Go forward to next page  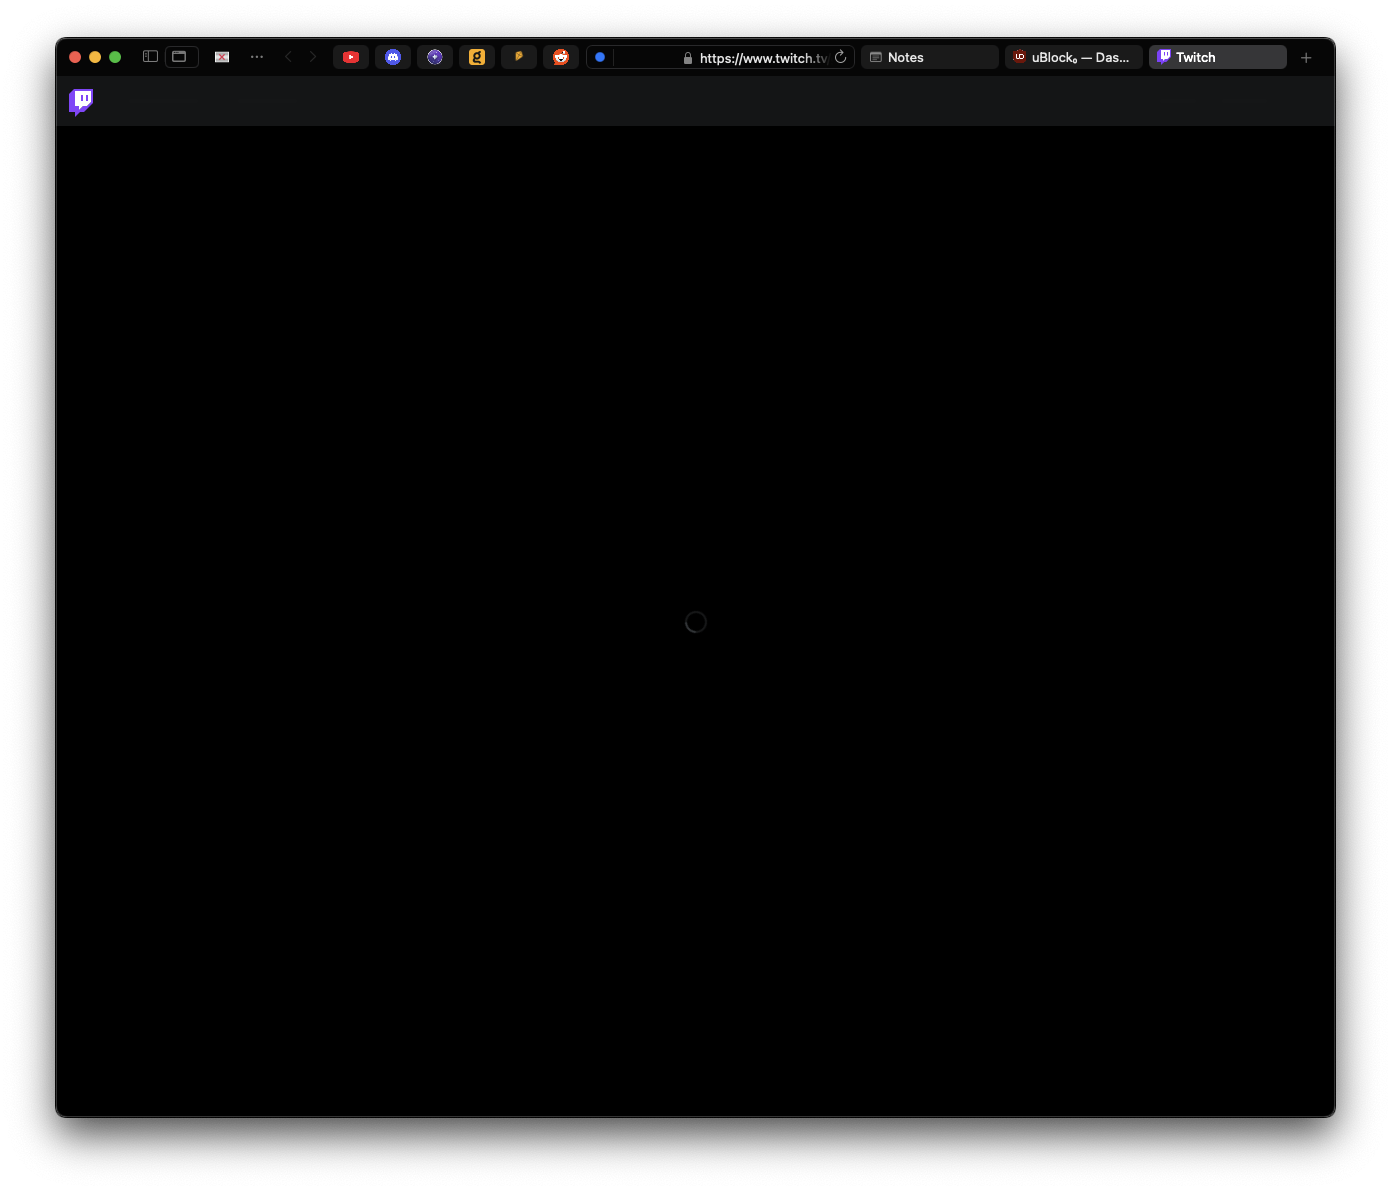pos(313,57)
